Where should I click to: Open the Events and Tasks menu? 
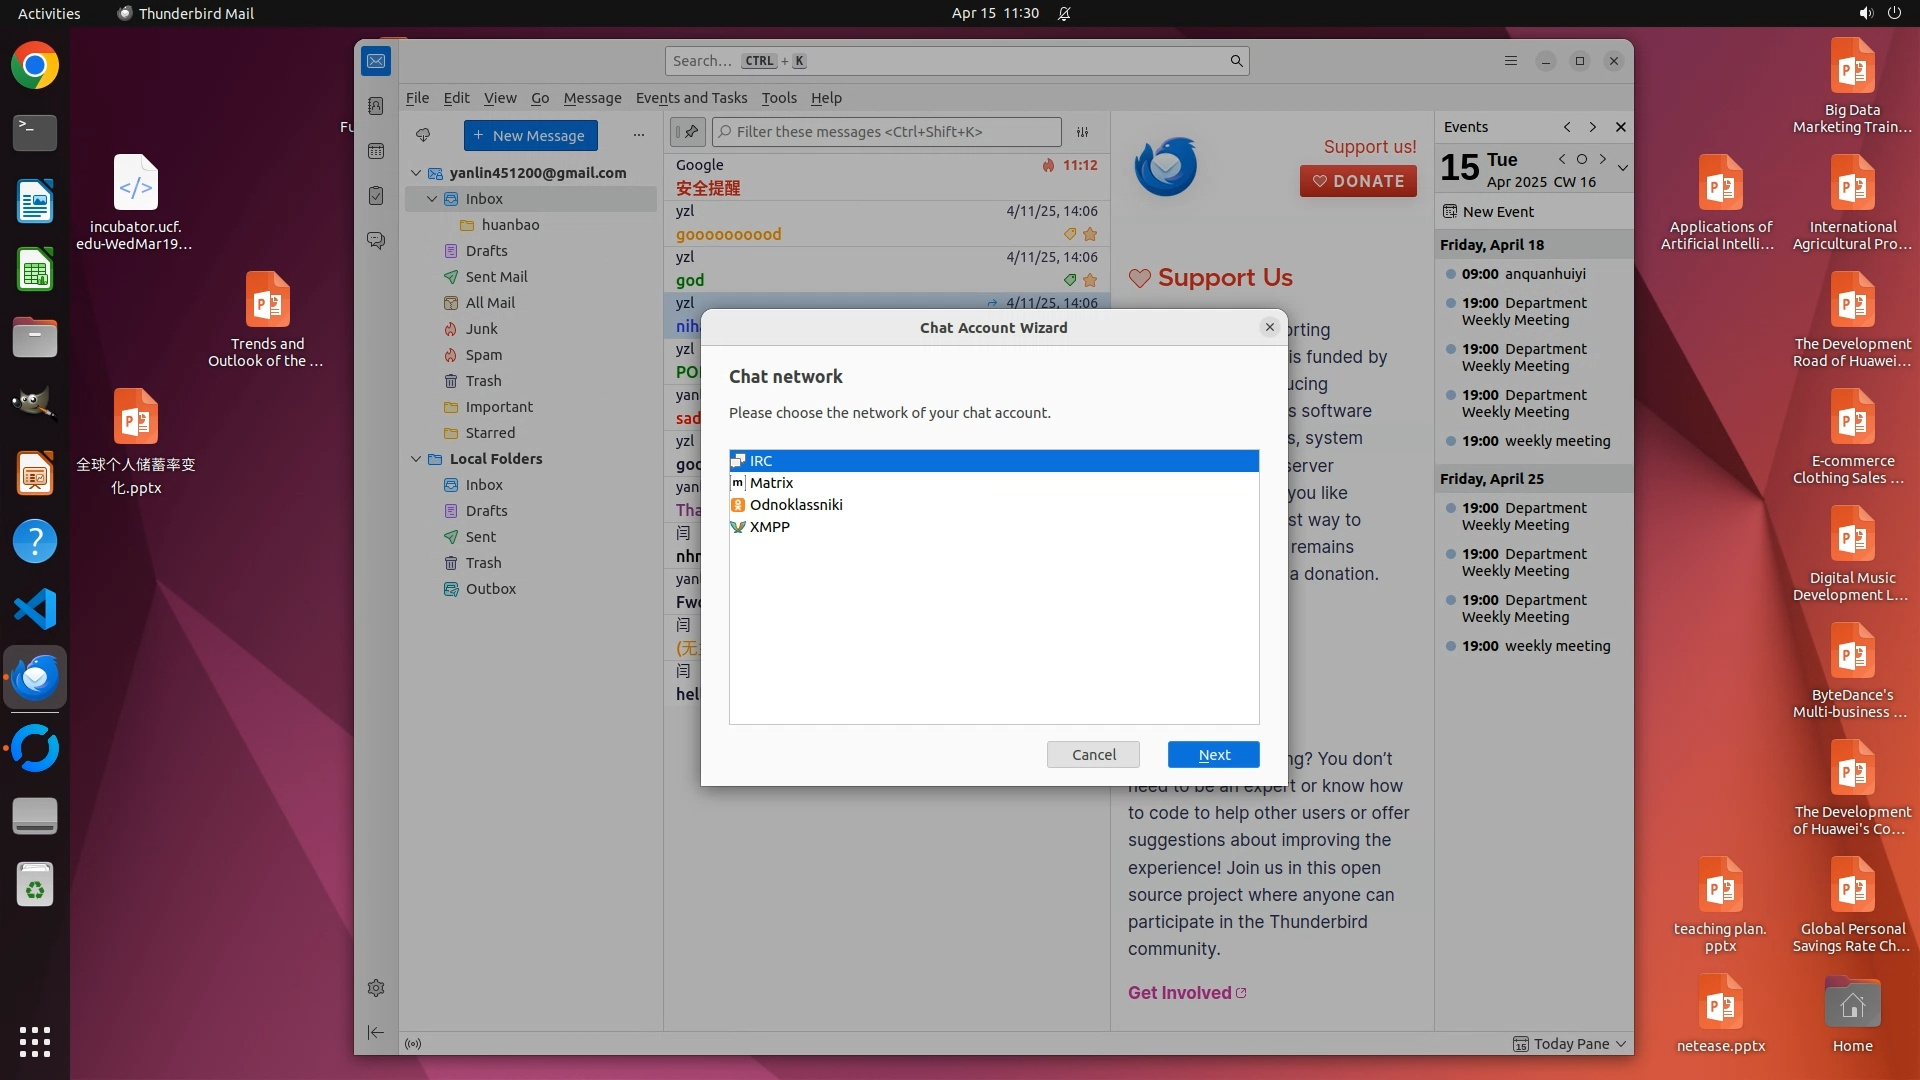click(x=691, y=98)
